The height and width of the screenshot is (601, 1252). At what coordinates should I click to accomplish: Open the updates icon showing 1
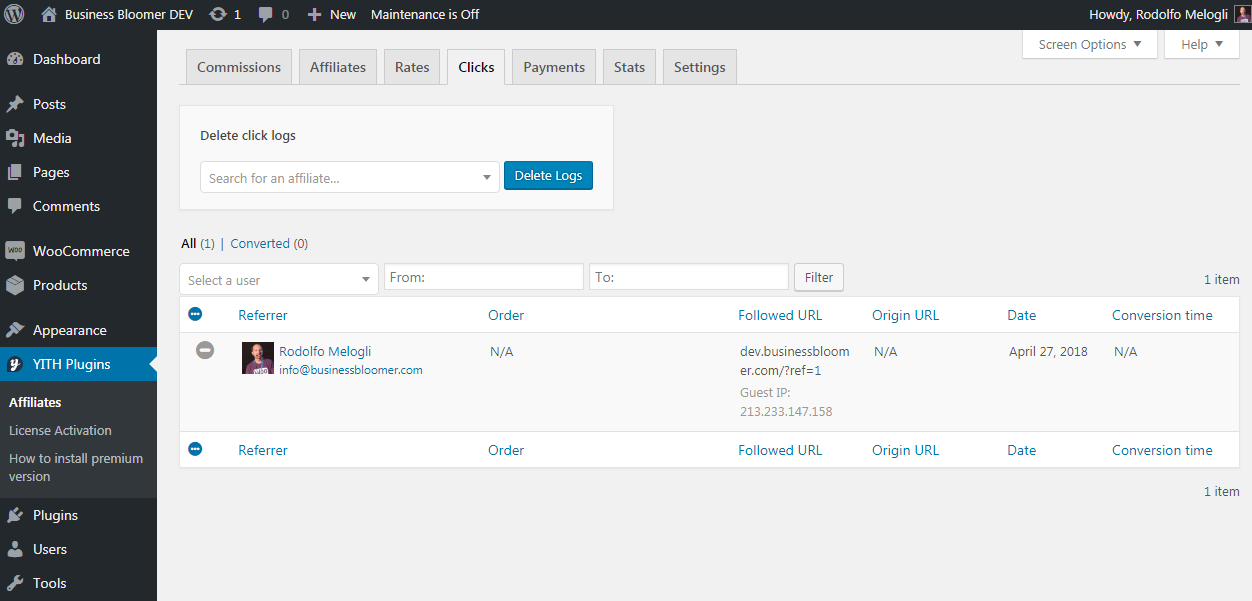click(225, 14)
